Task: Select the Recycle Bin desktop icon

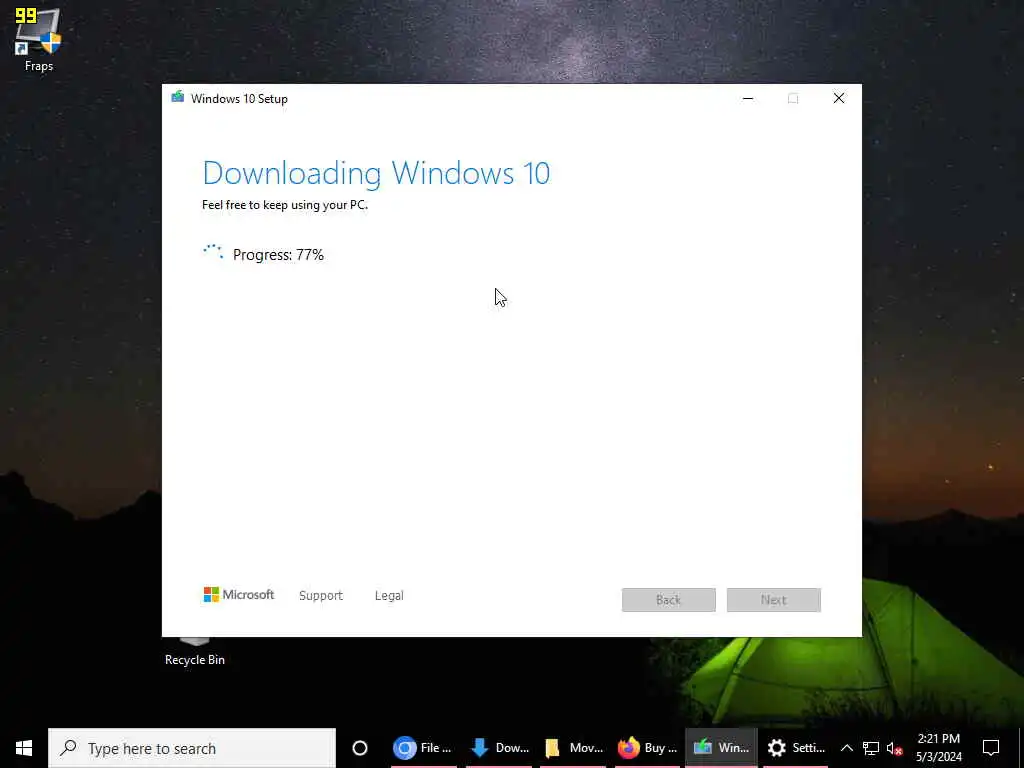Action: (x=195, y=652)
